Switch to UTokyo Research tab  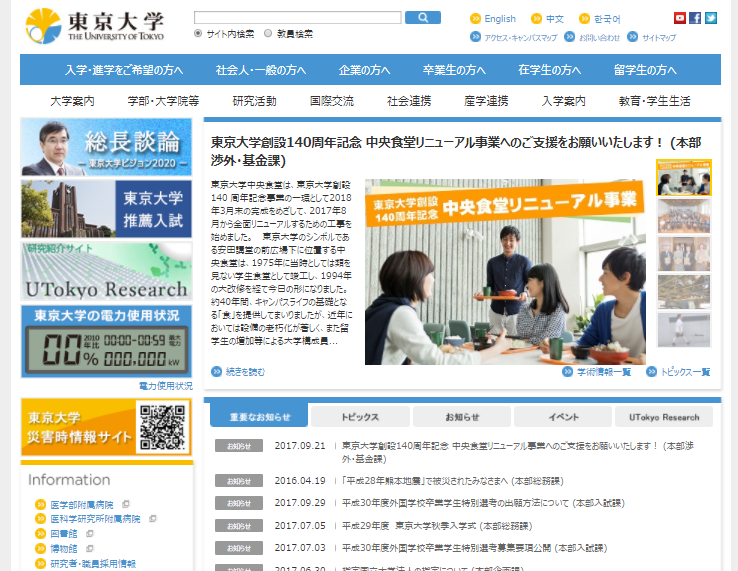664,417
